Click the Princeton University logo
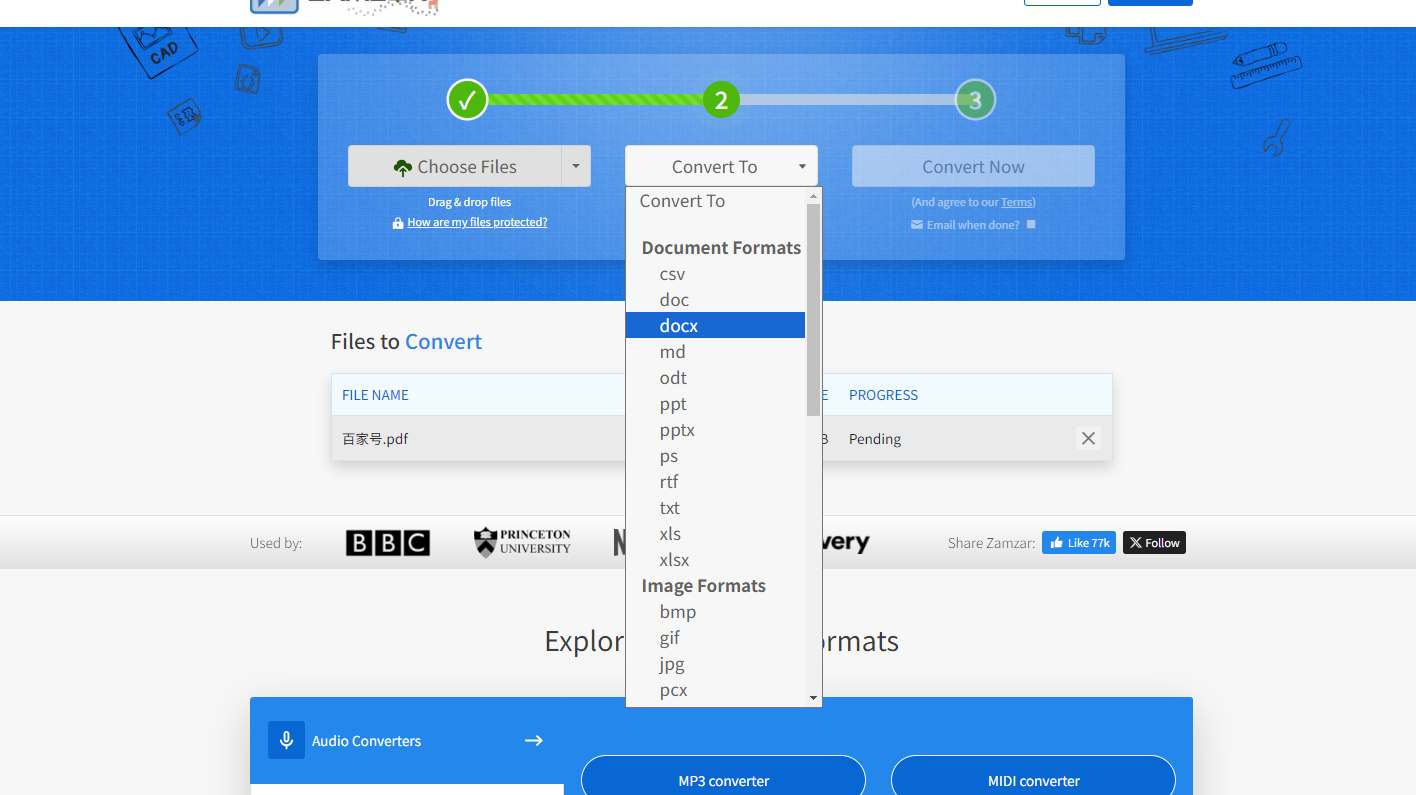Screen dimensions: 1416x795 [x=522, y=542]
